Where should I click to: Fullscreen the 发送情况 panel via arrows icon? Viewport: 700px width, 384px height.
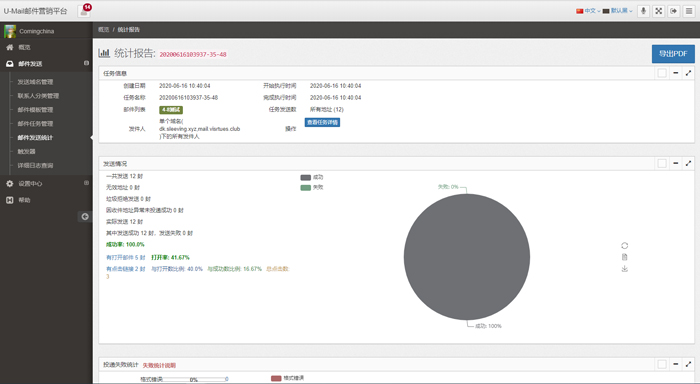(x=688, y=163)
